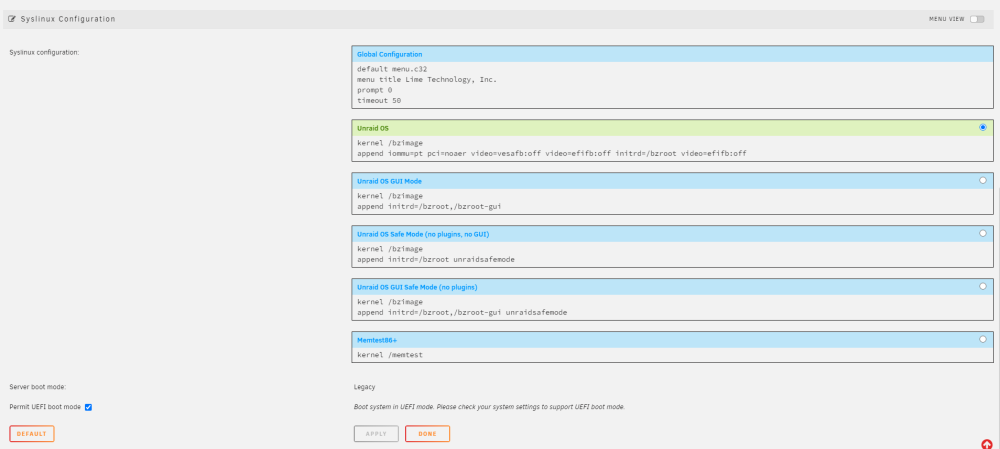Select Unraid OS Safe Mode (no plugins, no GUI) radio

coord(983,233)
